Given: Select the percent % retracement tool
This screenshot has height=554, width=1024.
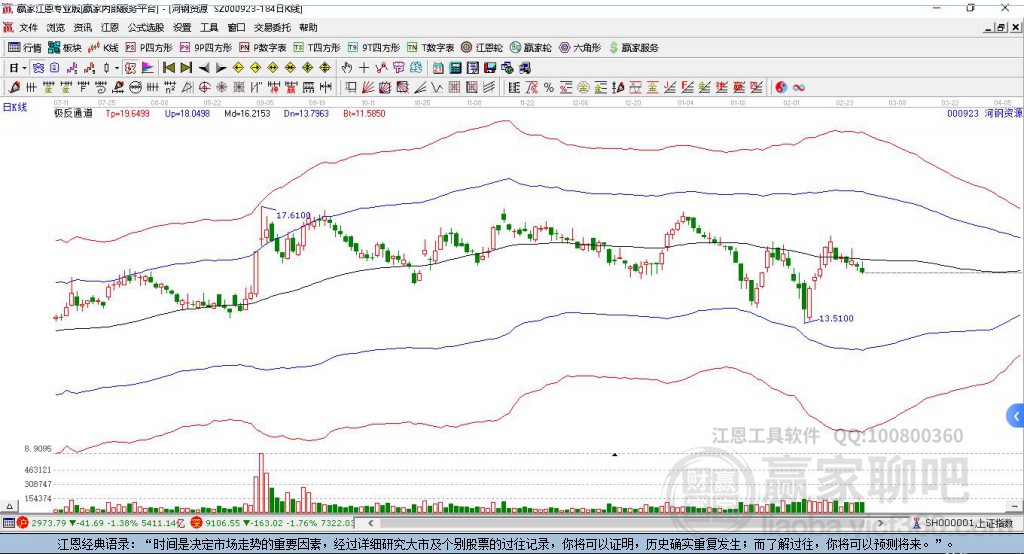Looking at the screenshot, I should (x=549, y=88).
